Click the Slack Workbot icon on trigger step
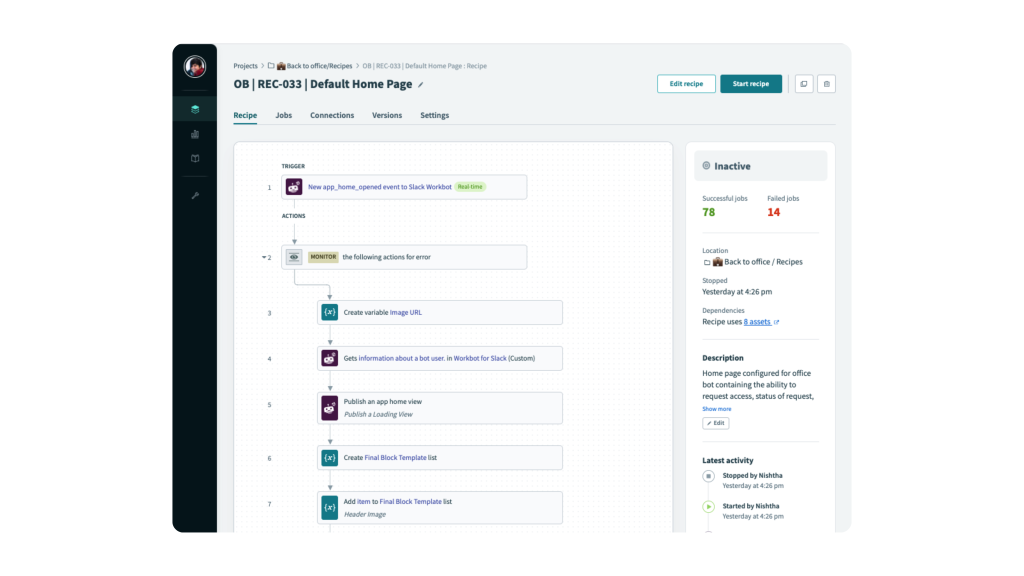Viewport: 1024px width, 576px height. [294, 187]
